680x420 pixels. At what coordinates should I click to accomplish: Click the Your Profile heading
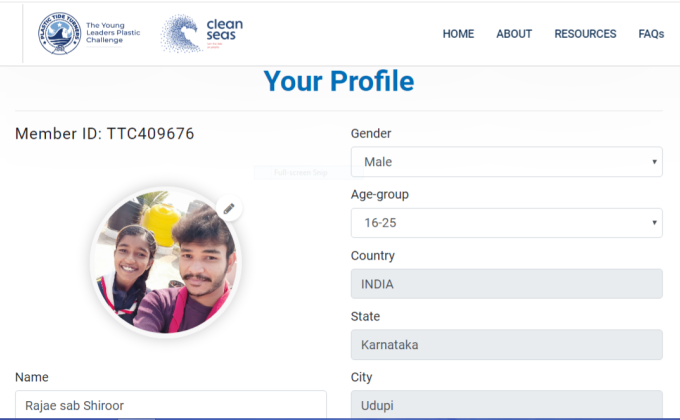(x=339, y=81)
